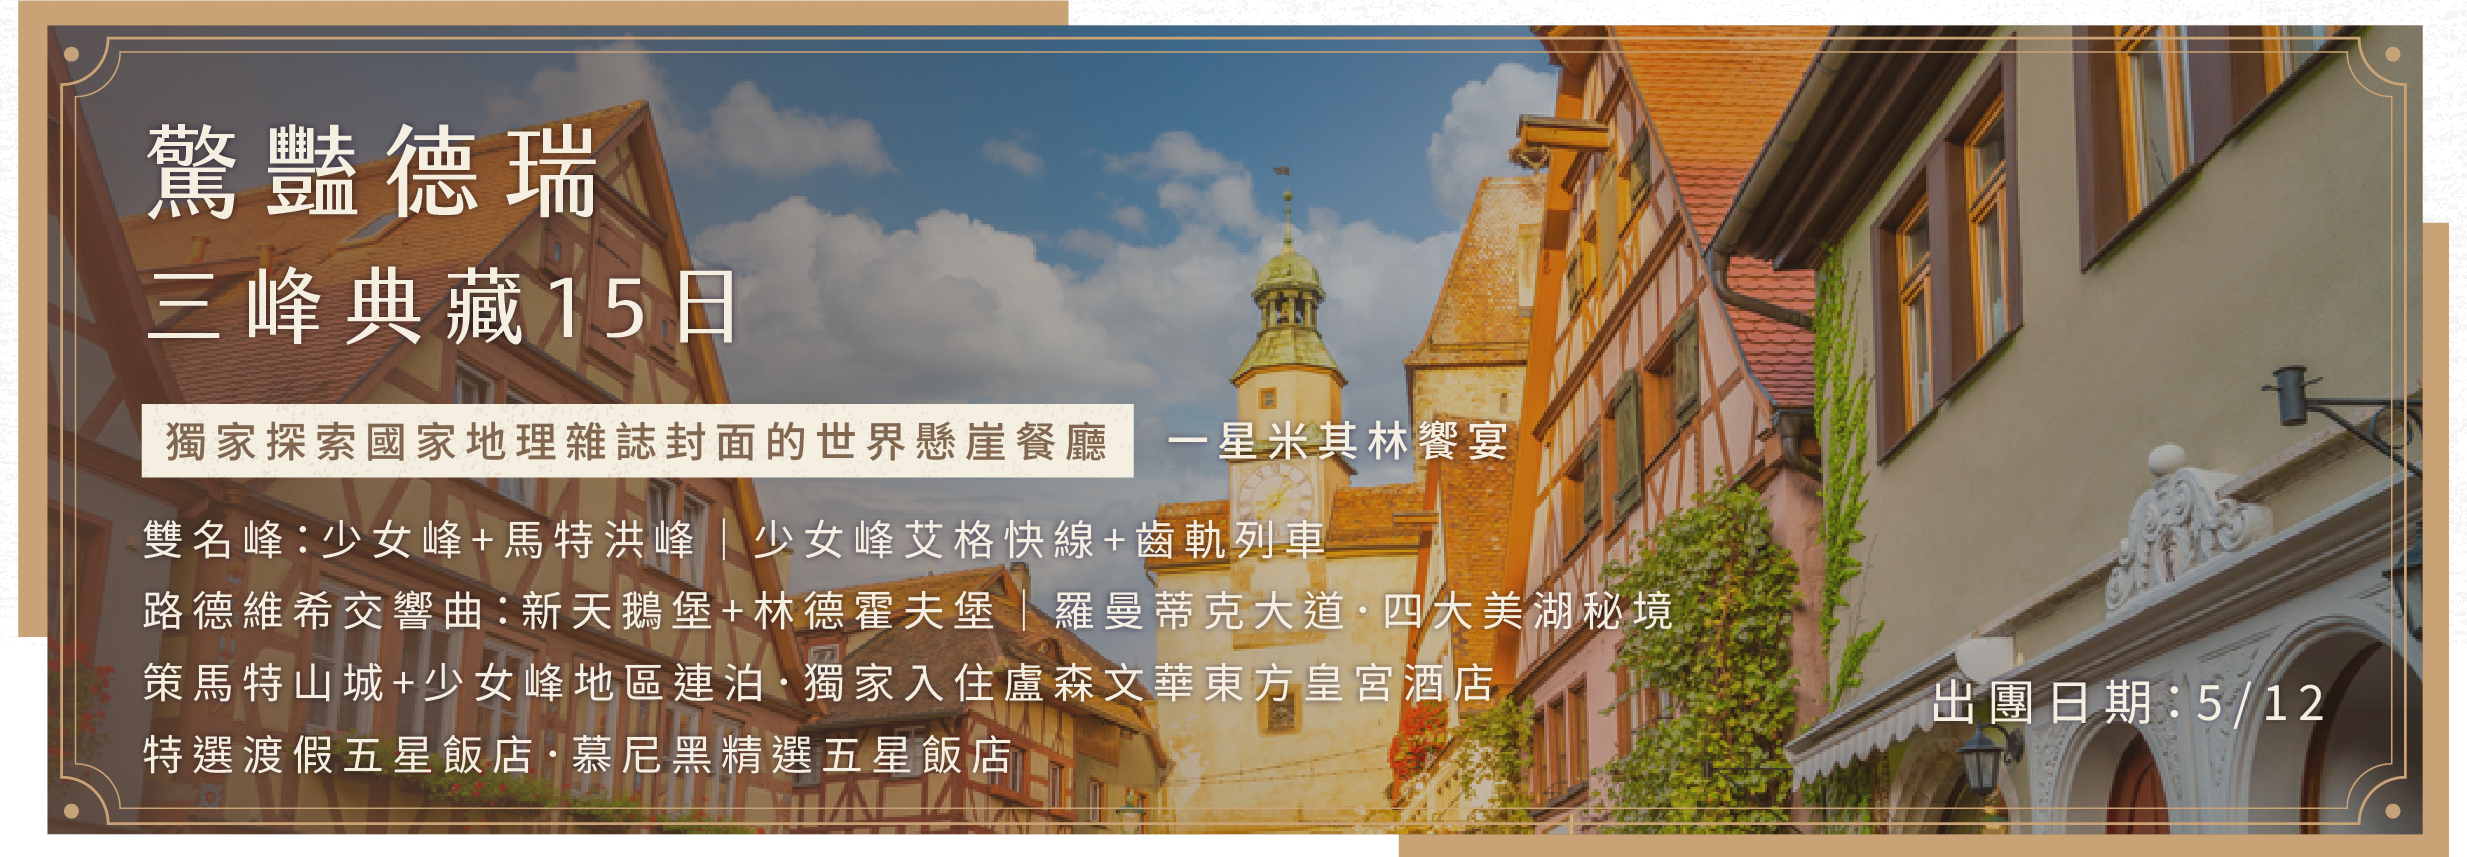The height and width of the screenshot is (857, 2467).
Task: Click the 出團日期:5/12 departure date
Action: click(2127, 703)
